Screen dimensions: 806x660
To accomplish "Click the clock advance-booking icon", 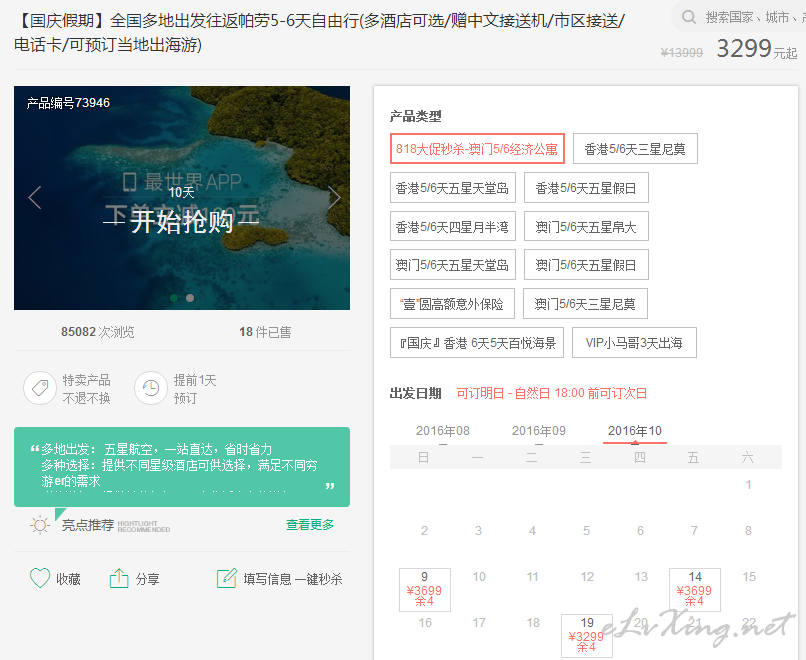I will pyautogui.click(x=151, y=388).
